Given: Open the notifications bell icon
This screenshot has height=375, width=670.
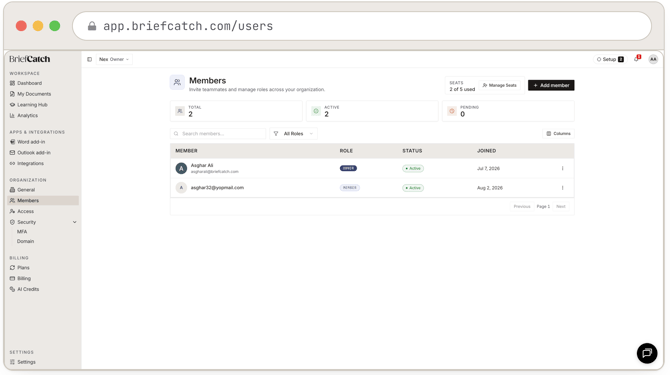Looking at the screenshot, I should point(637,59).
